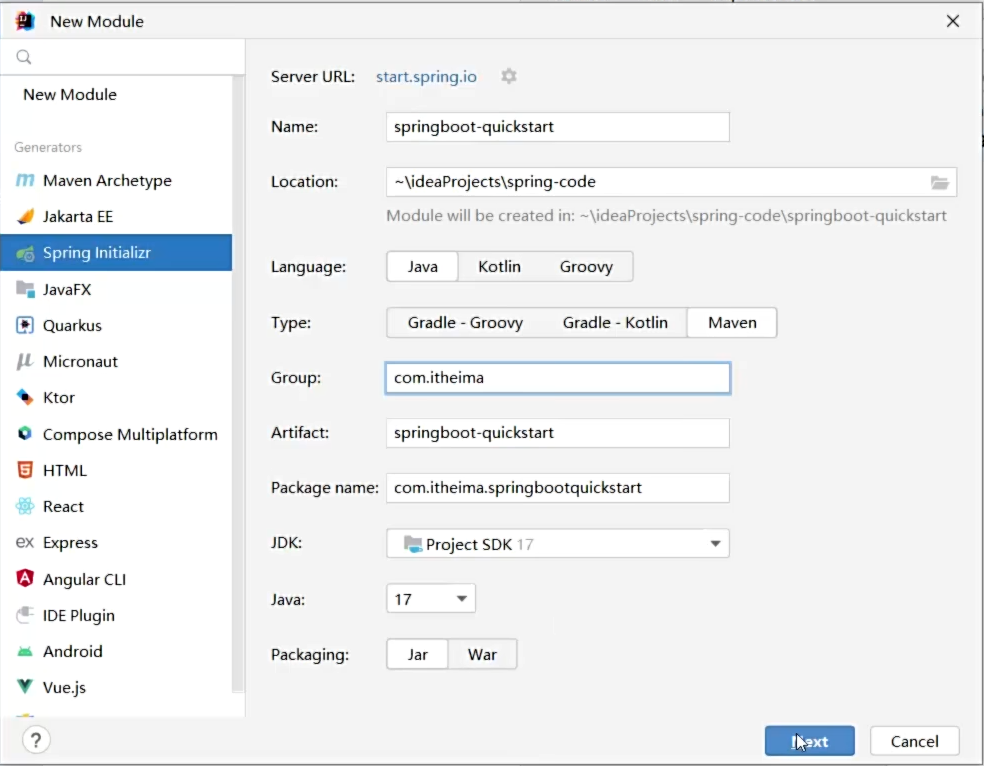Select HTML generator entry
Screen dimensions: 984x766
pos(116,471)
